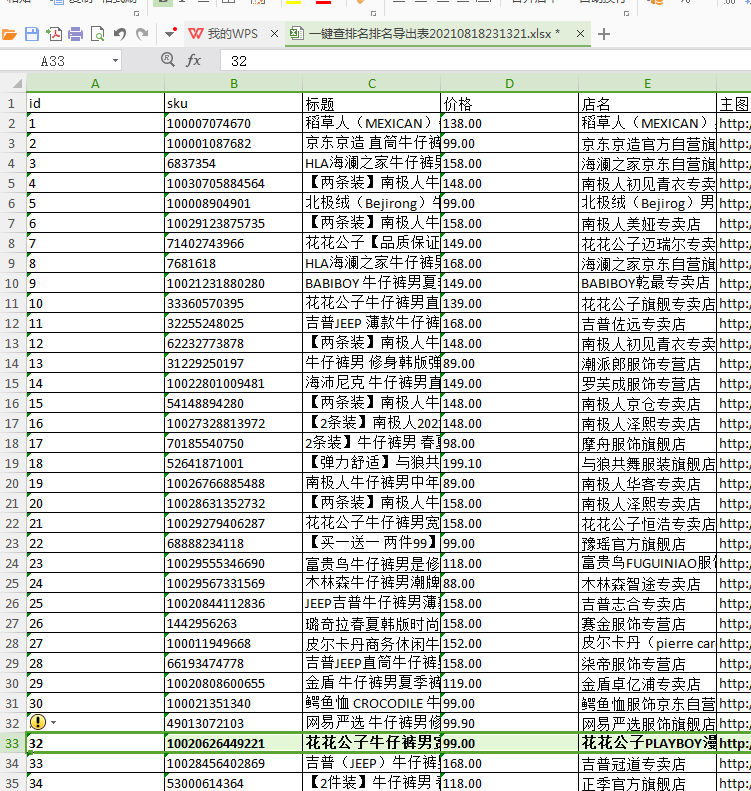Expand the error warning dropdown arrow in row 32

point(53,722)
